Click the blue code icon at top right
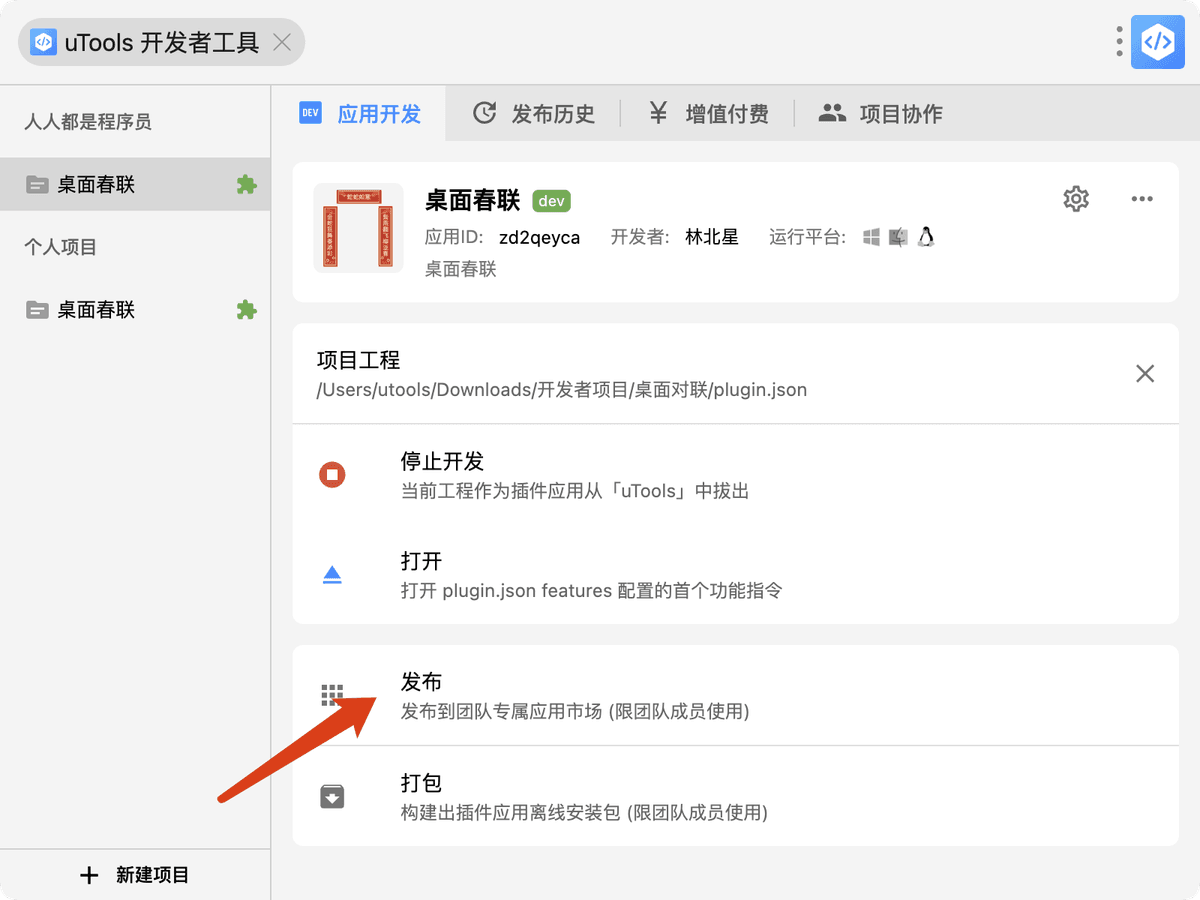1200x900 pixels. coord(1157,42)
